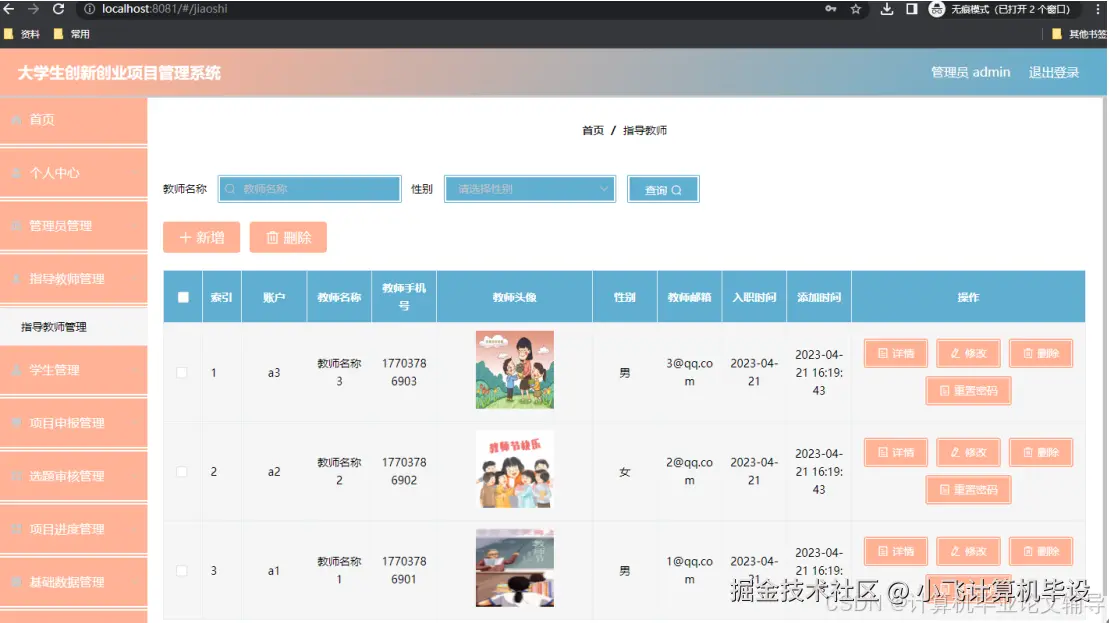The height and width of the screenshot is (623, 1109).
Task: Click the 基础数据管理 sidebar icon
Action: (x=16, y=582)
